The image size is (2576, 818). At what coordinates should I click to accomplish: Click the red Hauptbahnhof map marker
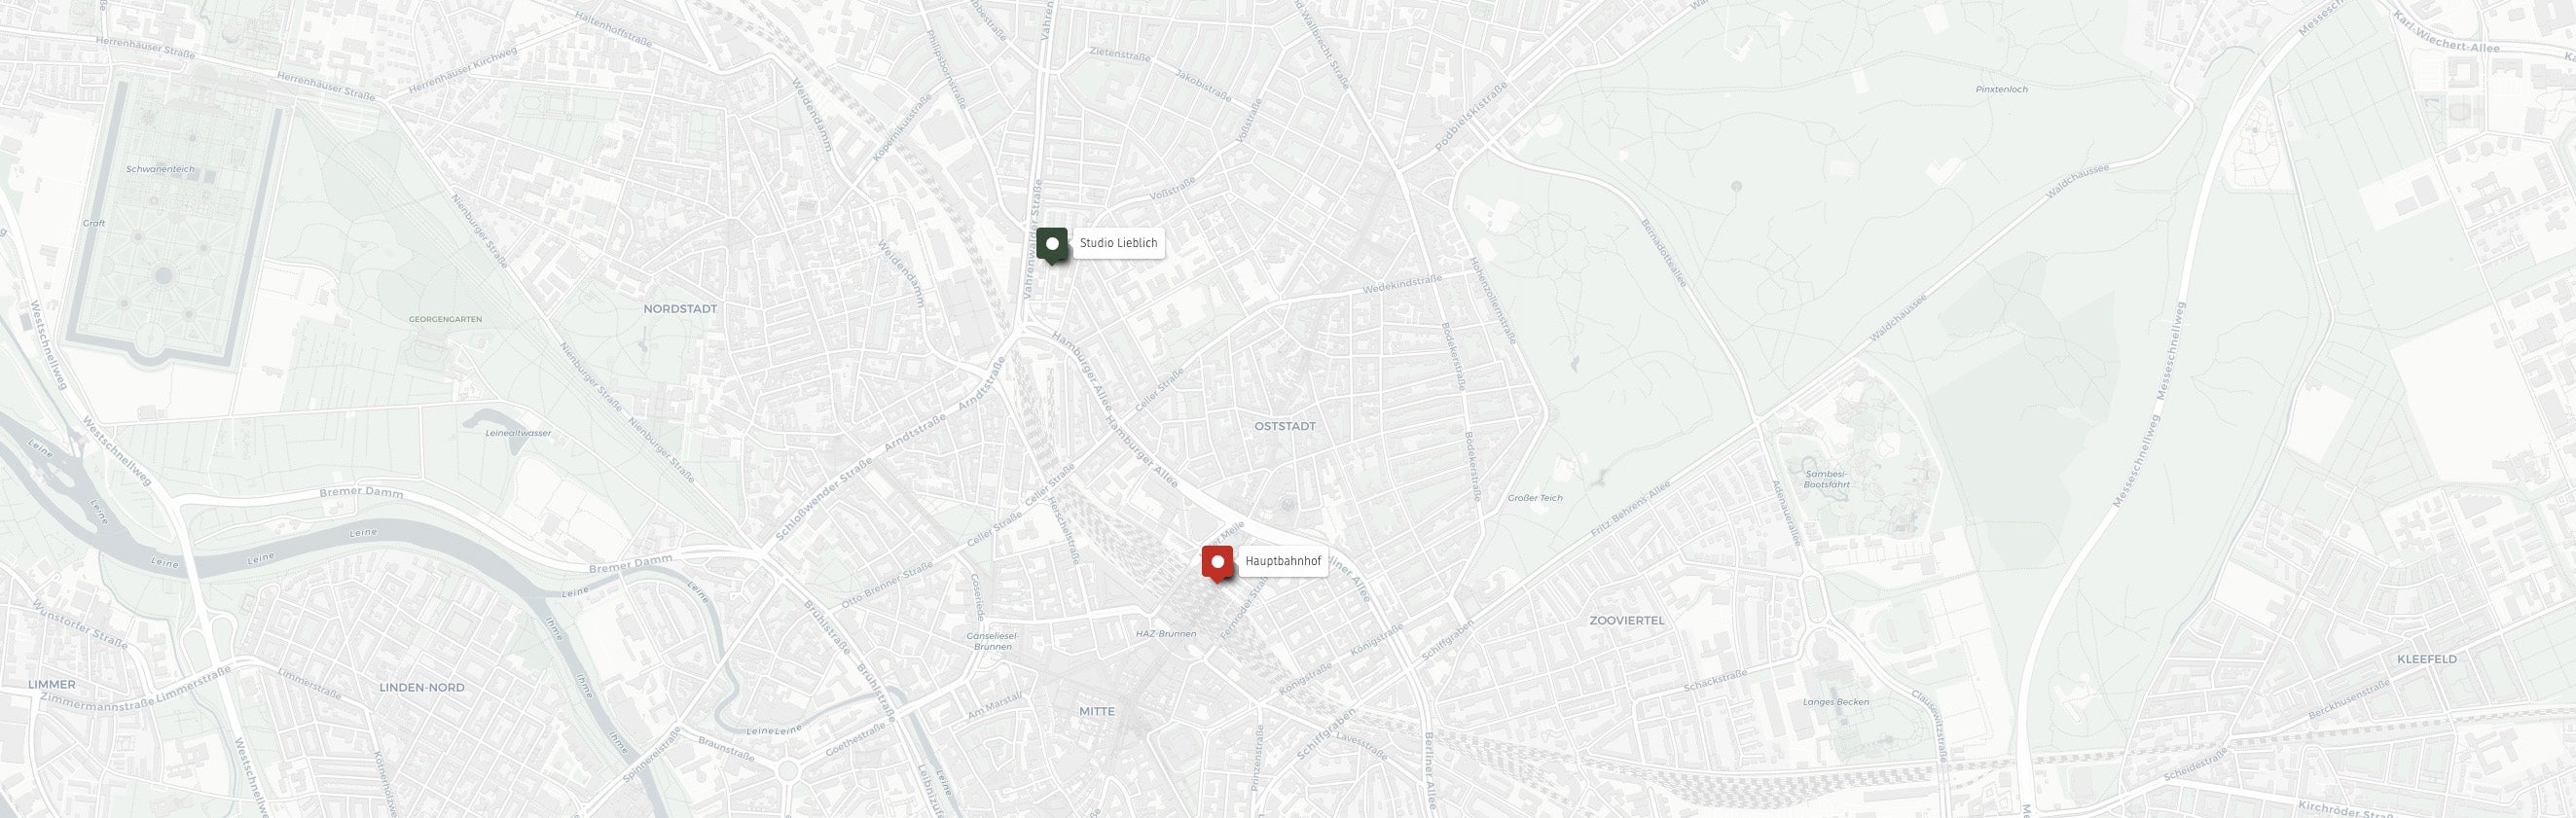[x=1217, y=564]
